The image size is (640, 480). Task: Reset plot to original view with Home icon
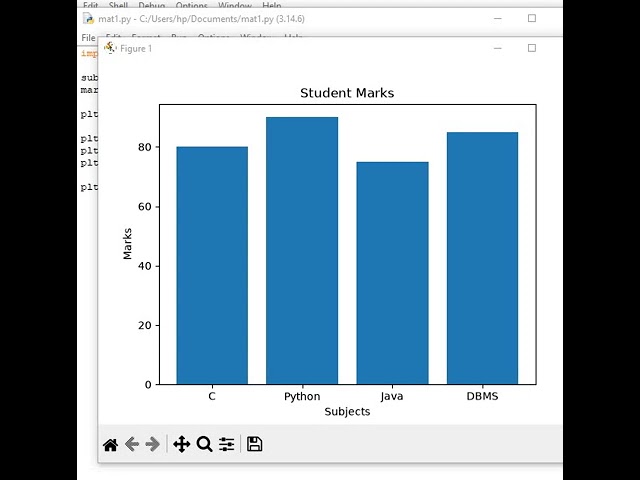coord(111,444)
